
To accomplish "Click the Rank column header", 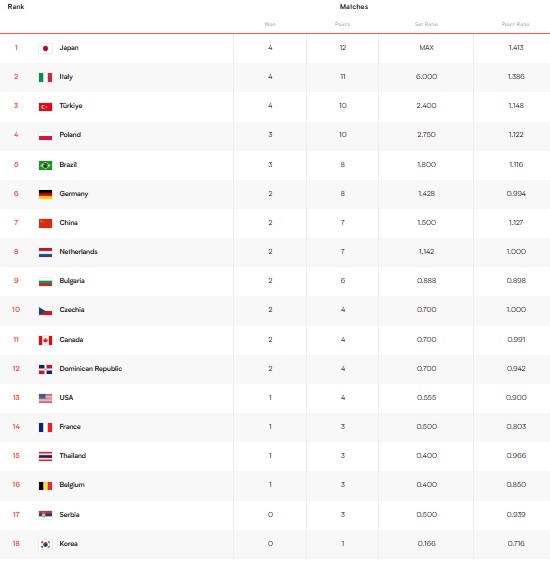I will (16, 6).
